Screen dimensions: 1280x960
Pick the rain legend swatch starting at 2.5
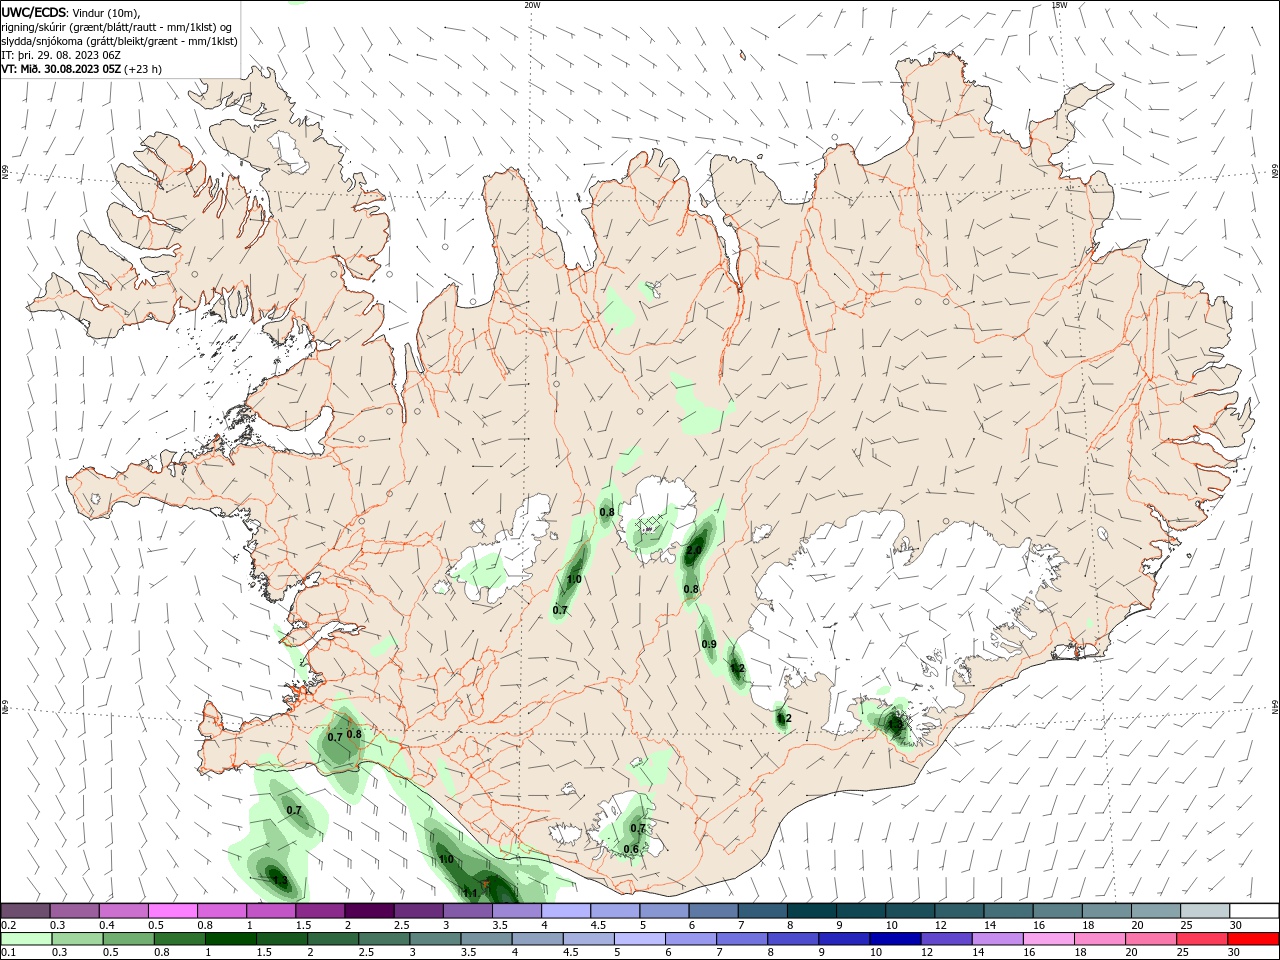(x=385, y=939)
